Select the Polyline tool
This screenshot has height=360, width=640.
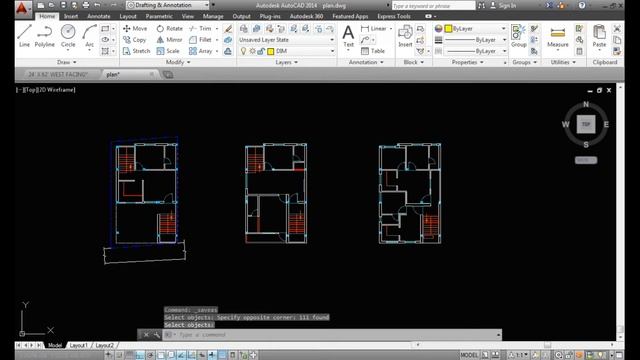(44, 36)
